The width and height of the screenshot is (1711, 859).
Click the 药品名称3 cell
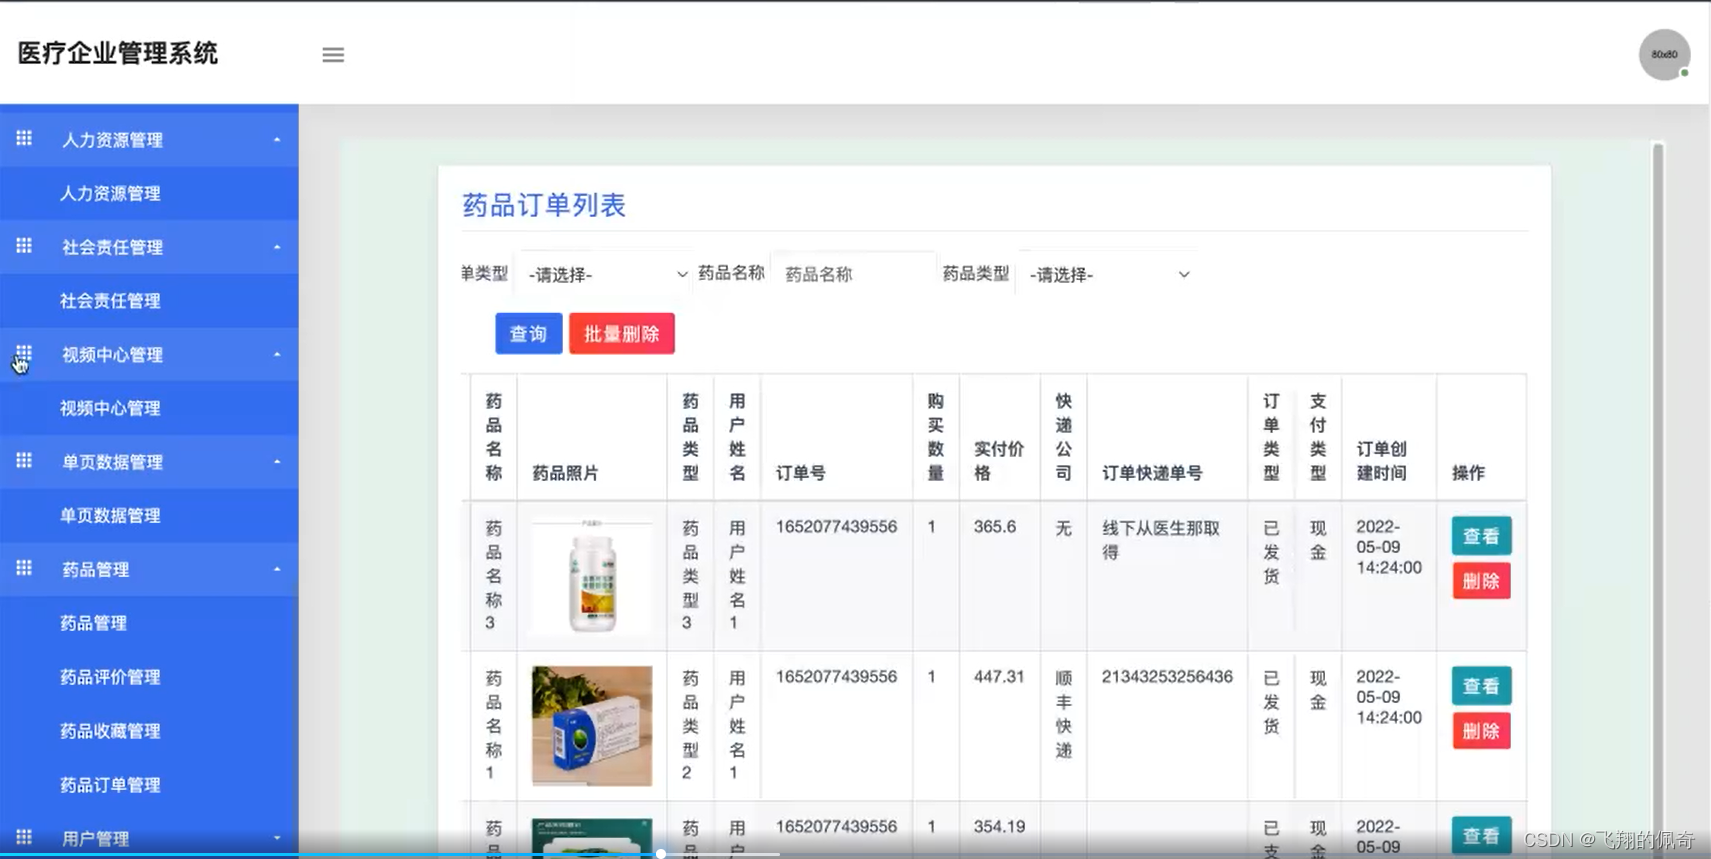493,575
